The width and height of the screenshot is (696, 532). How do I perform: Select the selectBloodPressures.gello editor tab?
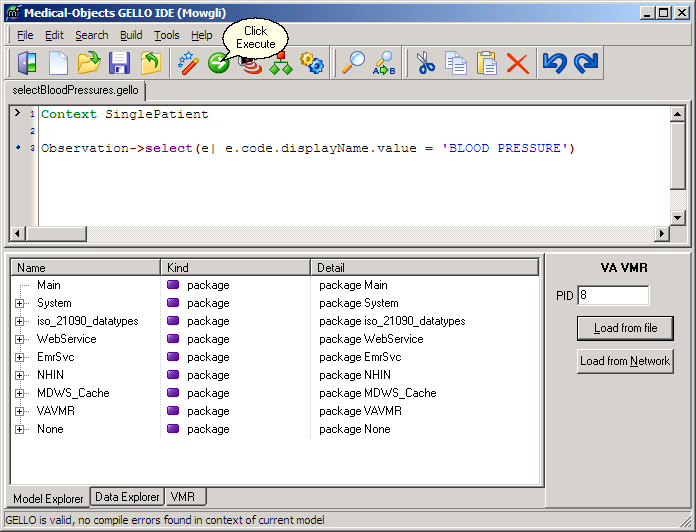(75, 90)
